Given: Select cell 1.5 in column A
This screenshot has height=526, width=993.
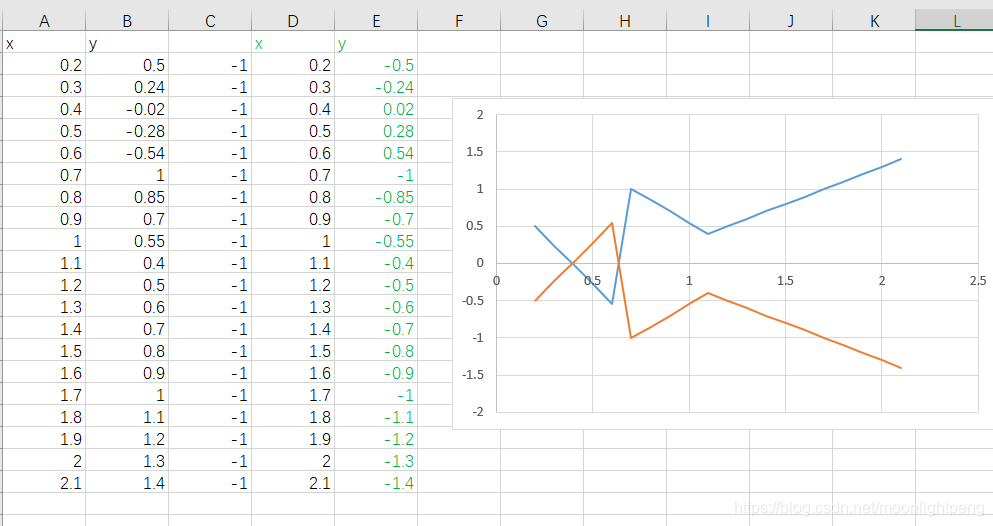Looking at the screenshot, I should tap(44, 351).
